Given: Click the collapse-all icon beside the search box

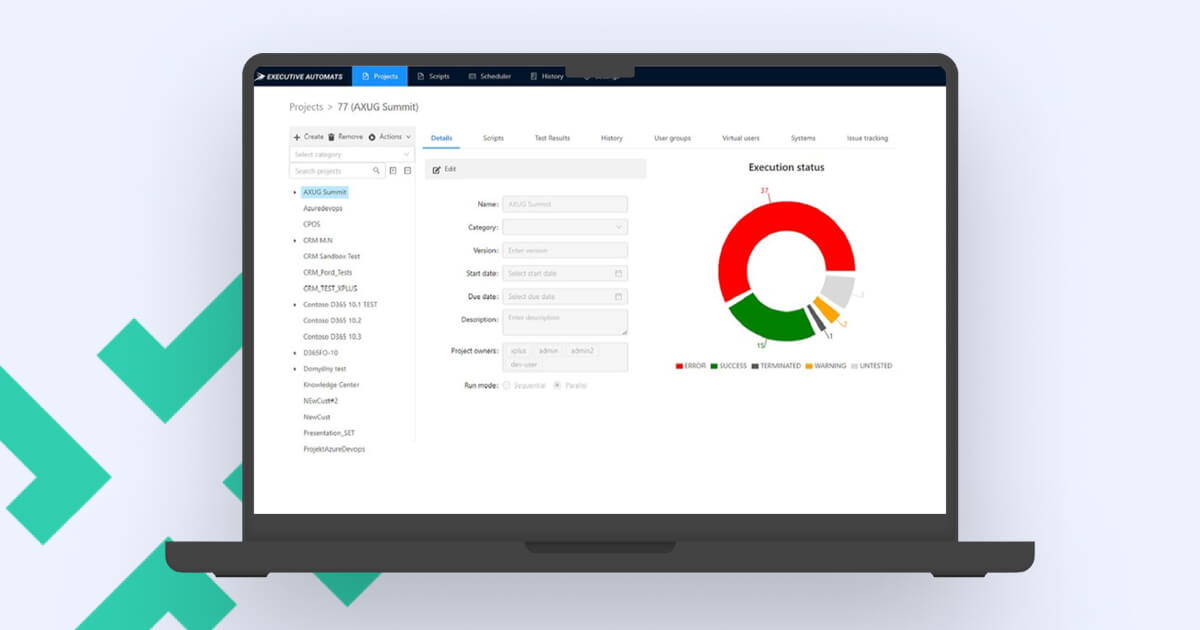Looking at the screenshot, I should click(x=407, y=170).
